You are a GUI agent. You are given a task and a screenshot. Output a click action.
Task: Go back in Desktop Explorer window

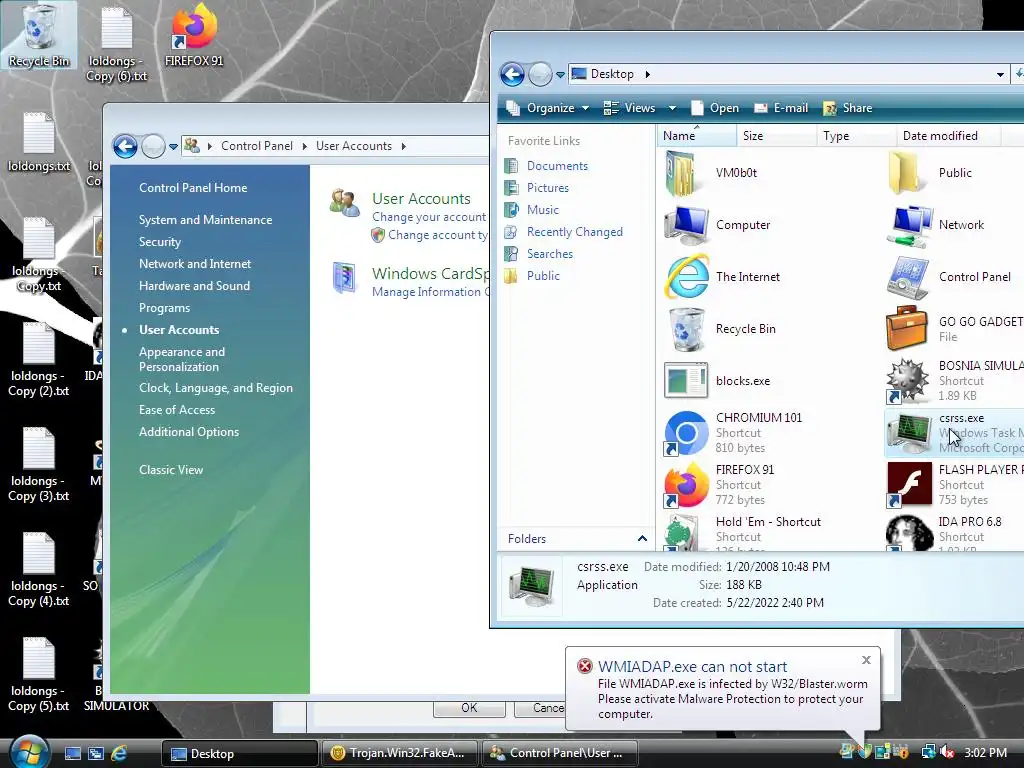(x=513, y=74)
